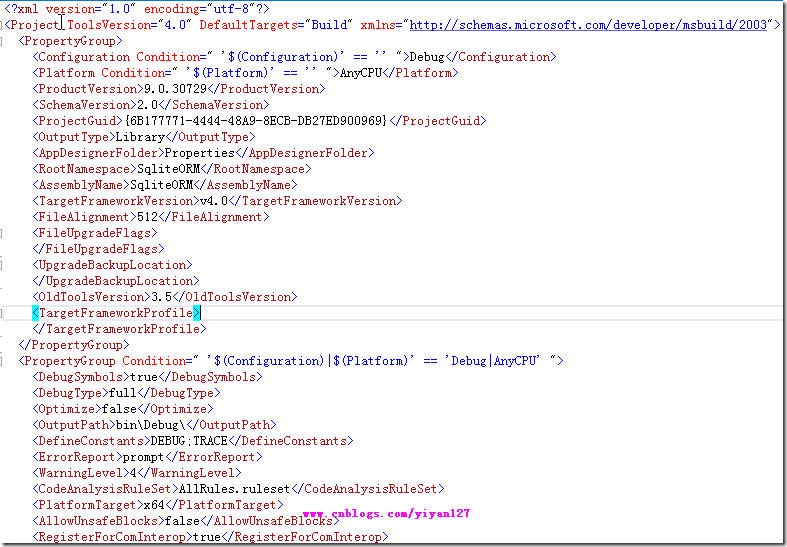Click the closing </OldToolsVersion> tag

[x=235, y=297]
